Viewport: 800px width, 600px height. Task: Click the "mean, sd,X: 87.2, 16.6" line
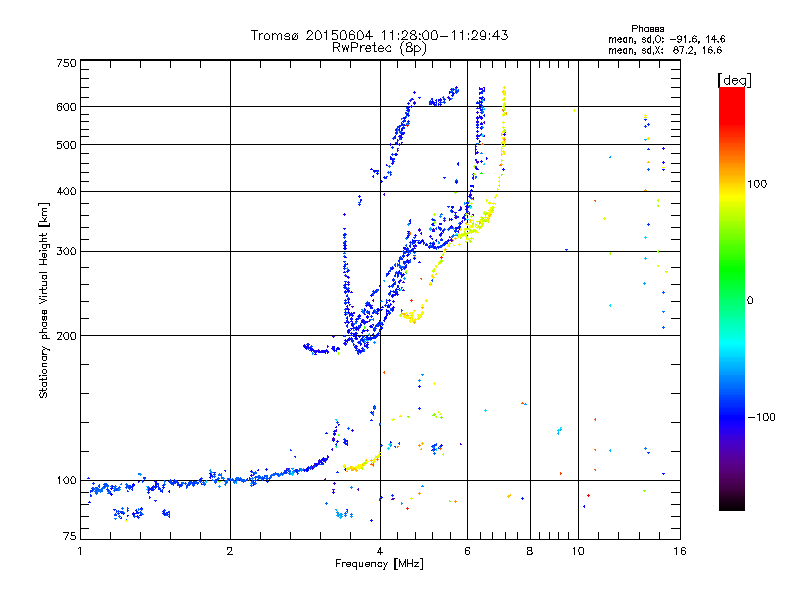coord(665,50)
